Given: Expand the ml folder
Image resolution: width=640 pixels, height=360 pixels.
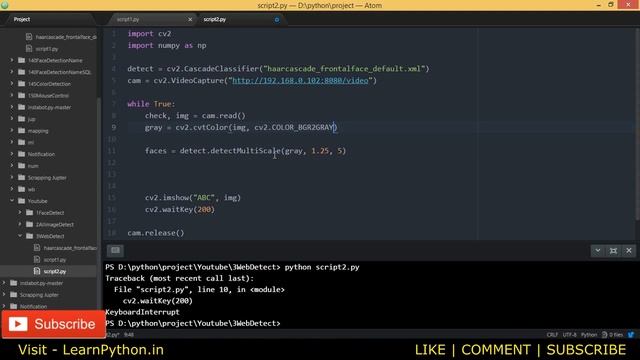Looking at the screenshot, I should 11,142.
